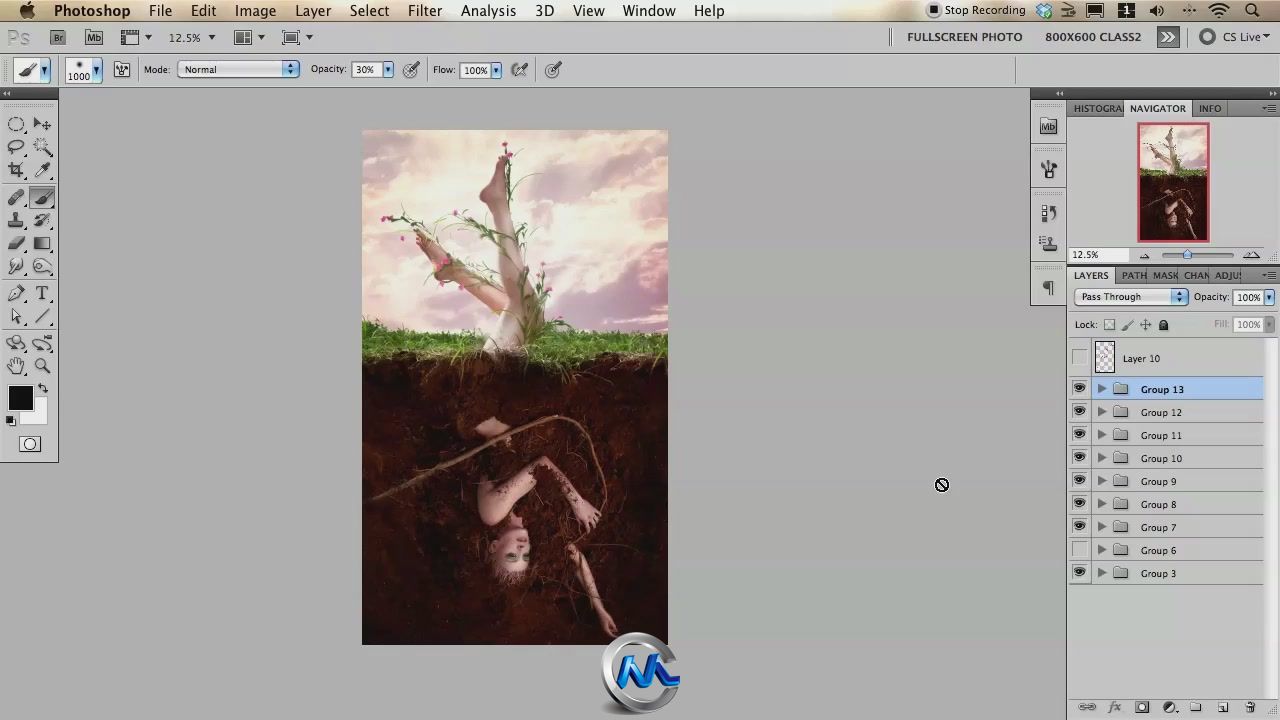The image size is (1280, 720).
Task: Open the Layer menu
Action: click(x=313, y=11)
